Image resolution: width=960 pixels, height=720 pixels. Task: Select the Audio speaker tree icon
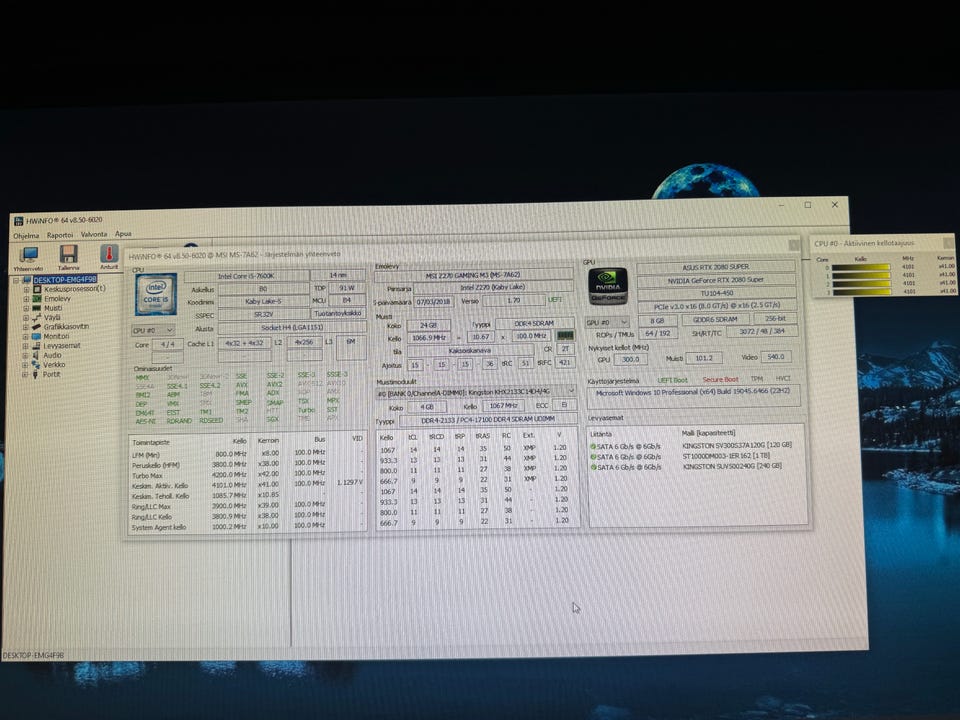click(37, 355)
